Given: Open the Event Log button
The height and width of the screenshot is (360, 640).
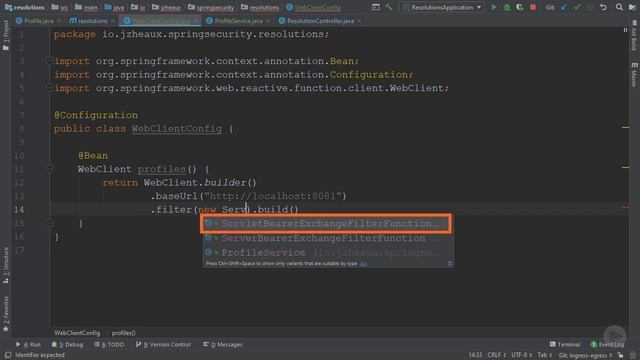Looking at the screenshot, I should pyautogui.click(x=607, y=344).
